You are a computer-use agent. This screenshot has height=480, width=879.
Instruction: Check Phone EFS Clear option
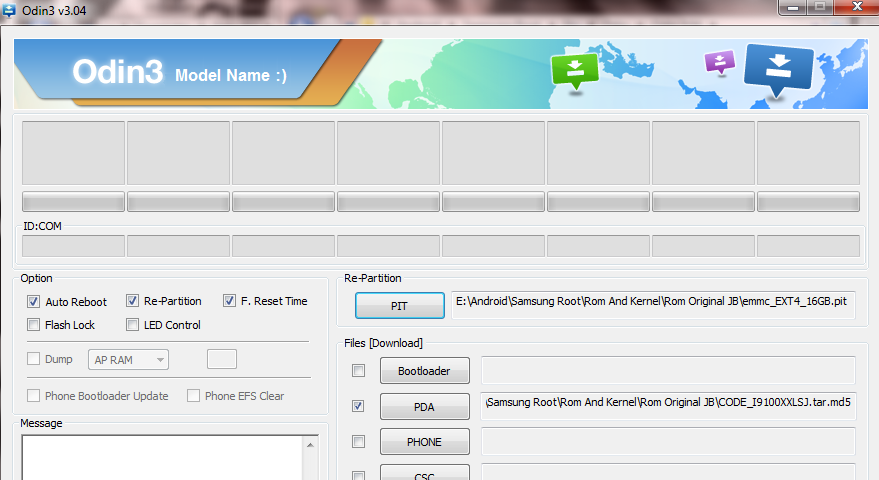click(193, 396)
